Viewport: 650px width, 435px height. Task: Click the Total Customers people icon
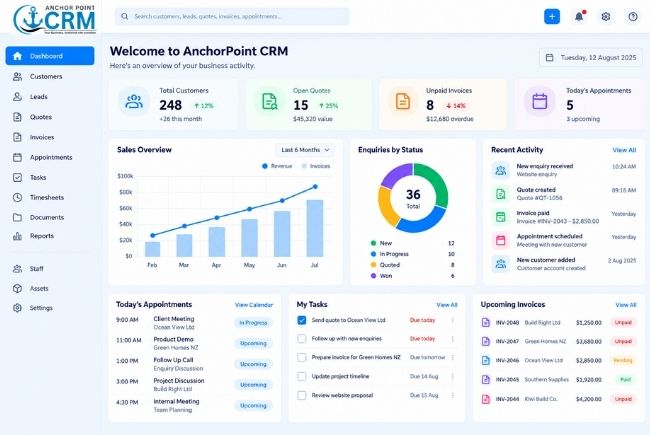(x=134, y=101)
